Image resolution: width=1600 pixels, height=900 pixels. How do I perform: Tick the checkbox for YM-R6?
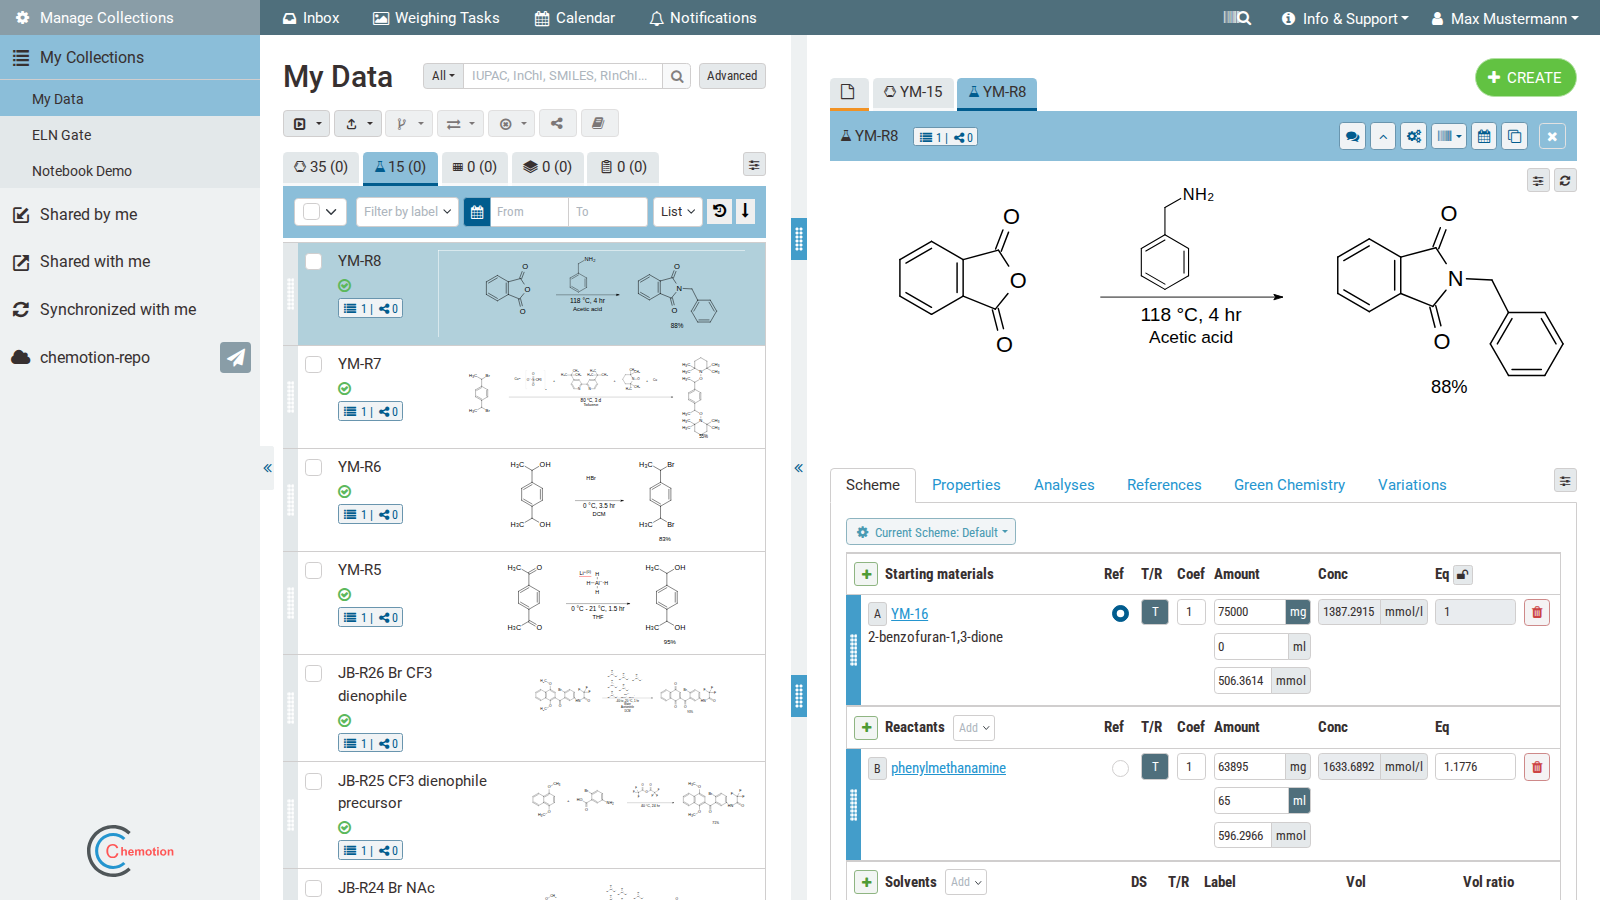pyautogui.click(x=313, y=467)
